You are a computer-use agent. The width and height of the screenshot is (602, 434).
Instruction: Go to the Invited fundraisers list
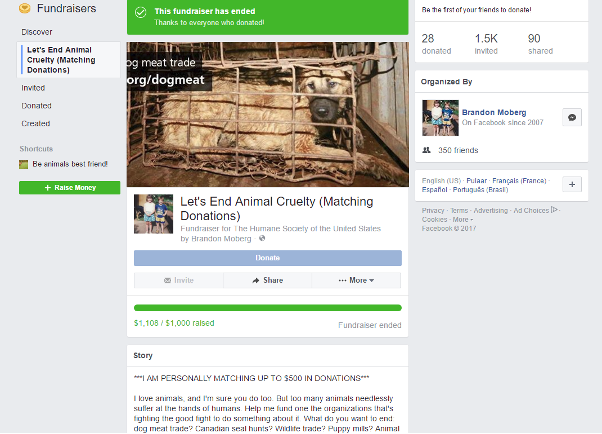[33, 88]
